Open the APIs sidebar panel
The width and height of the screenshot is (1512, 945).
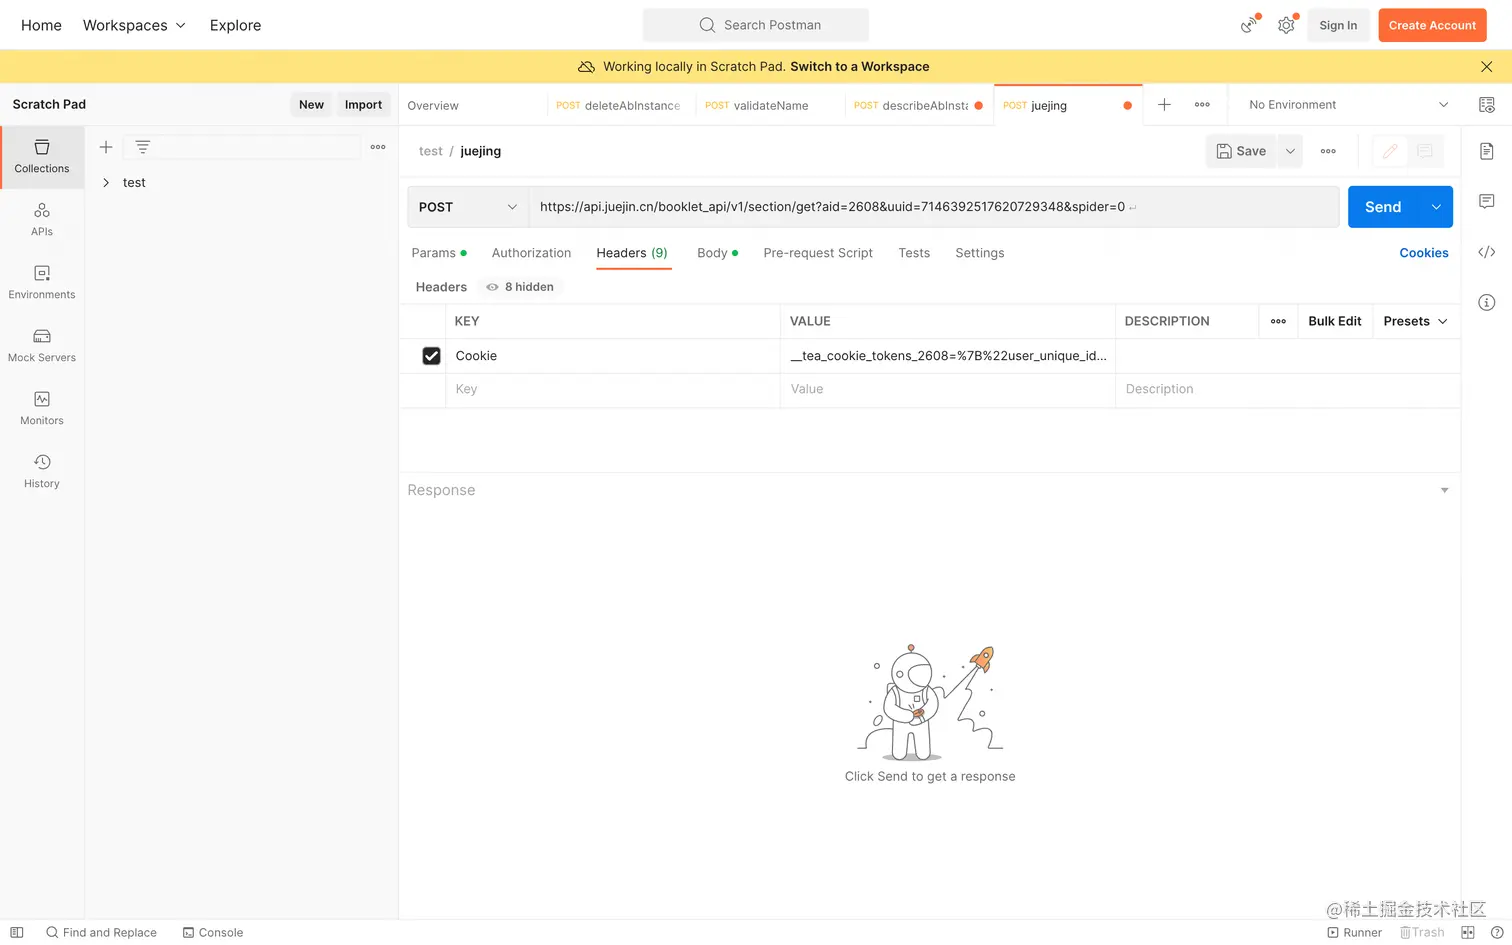[x=42, y=220]
